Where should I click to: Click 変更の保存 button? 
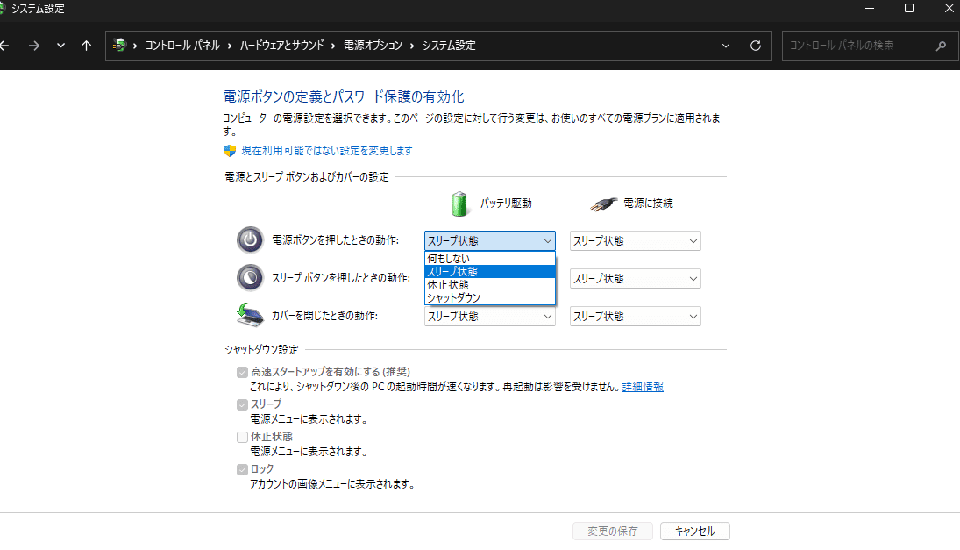coord(612,531)
